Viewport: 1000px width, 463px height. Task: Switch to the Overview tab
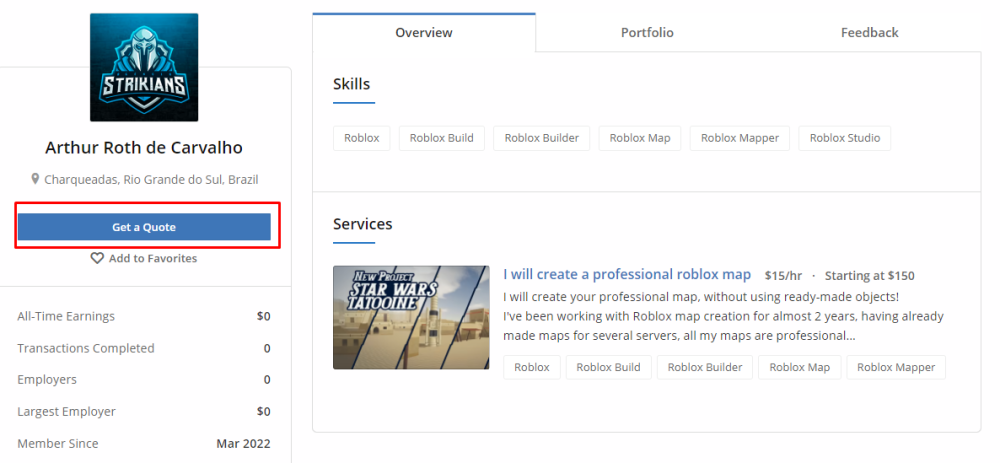423,33
